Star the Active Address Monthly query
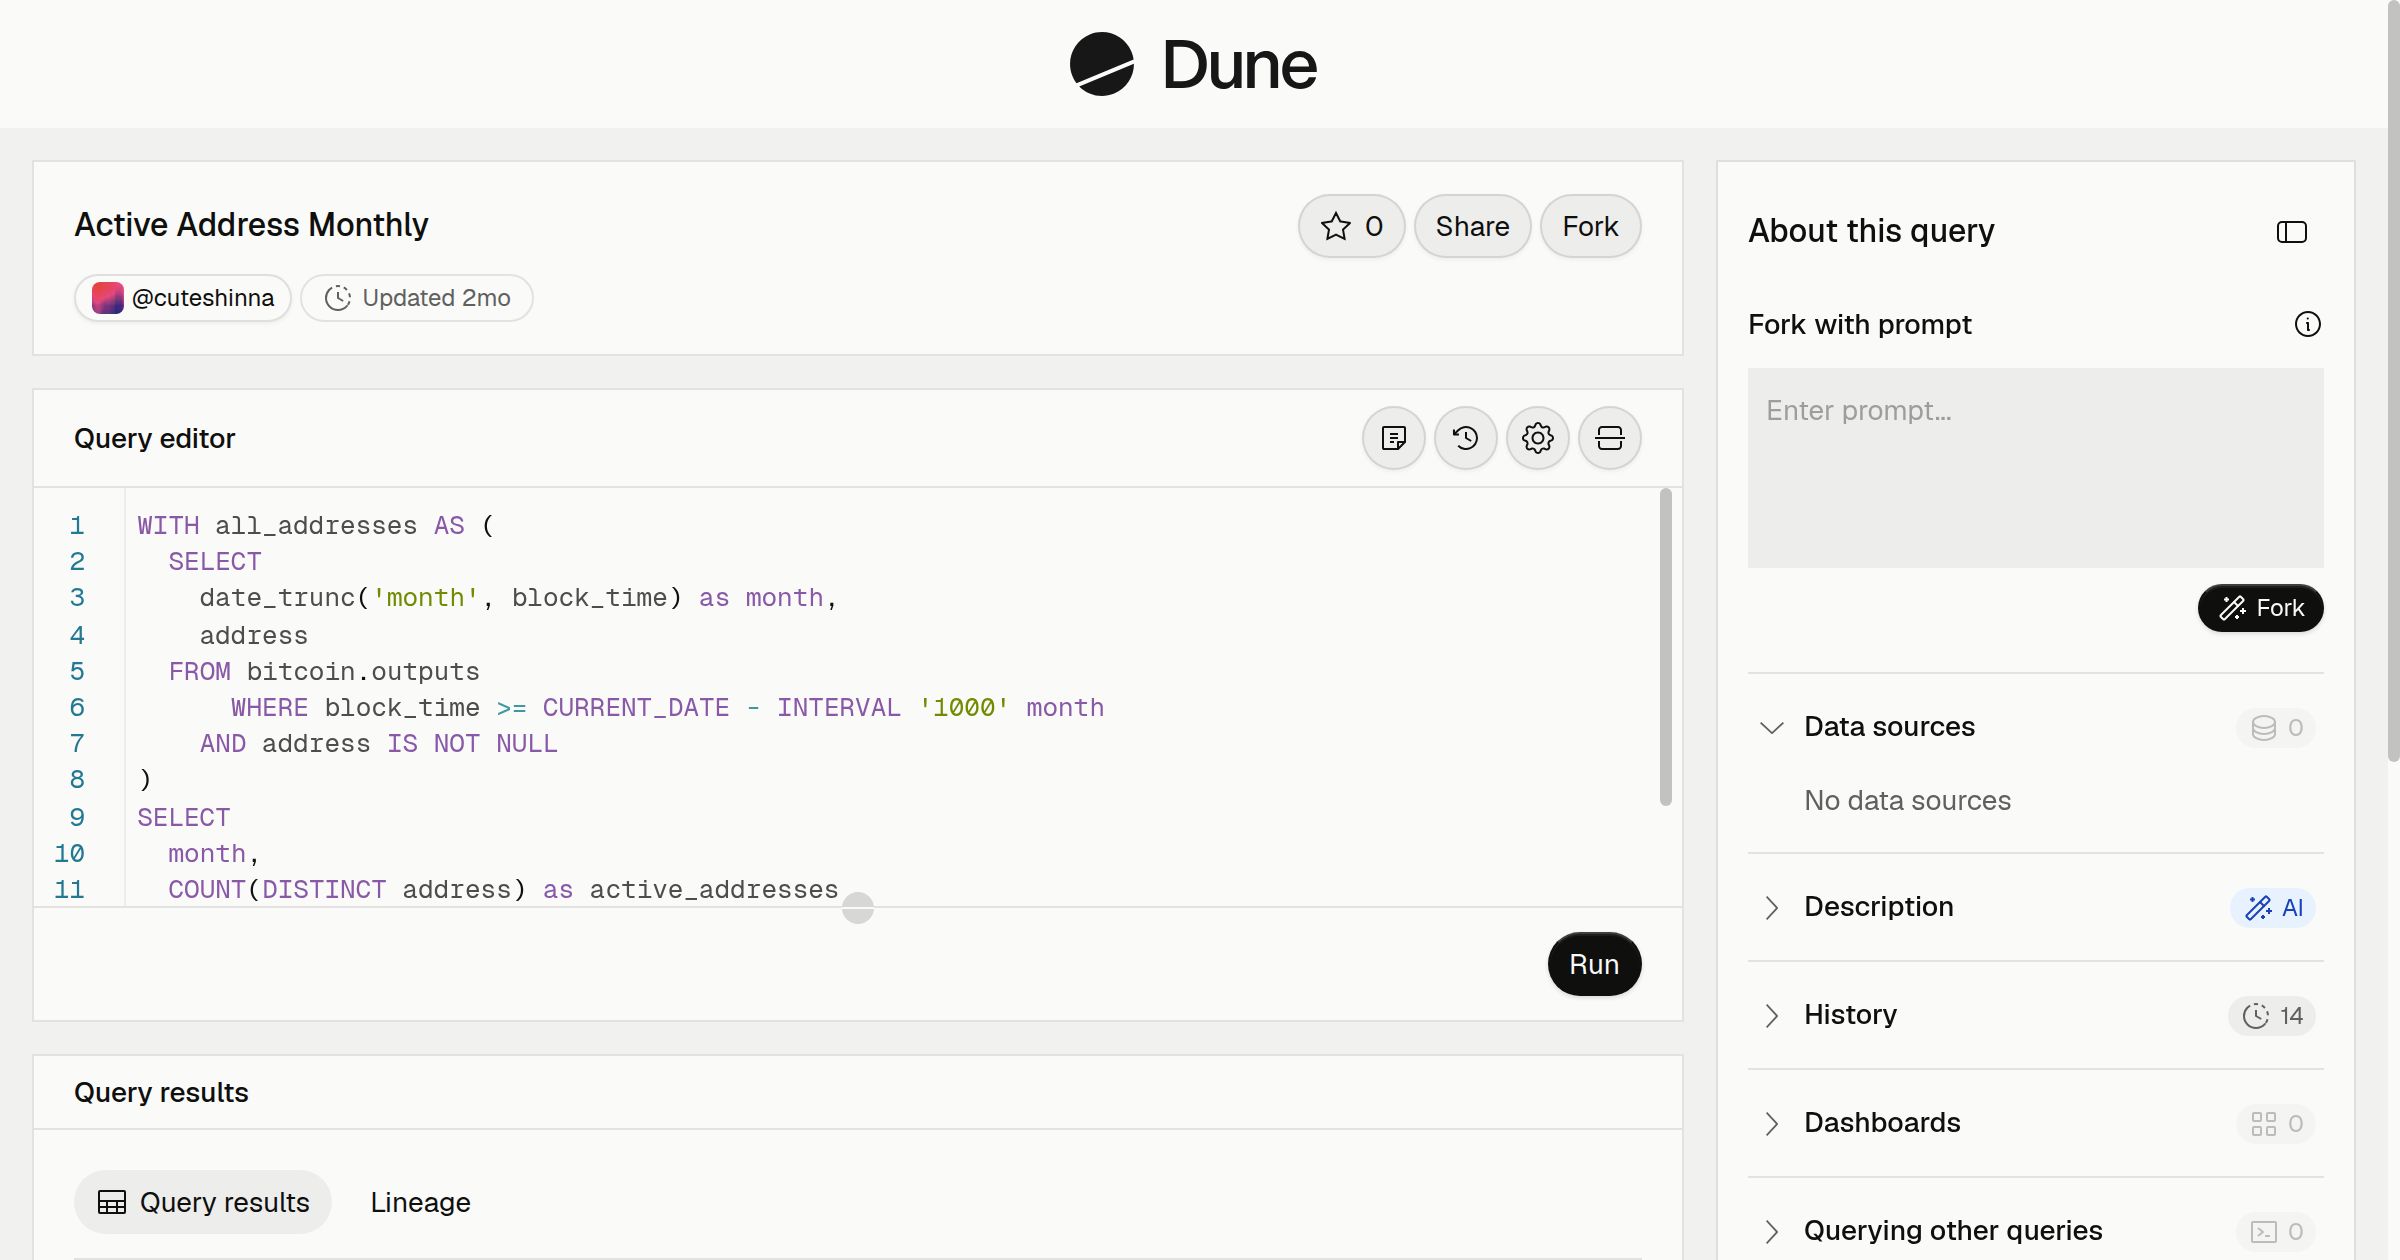 [x=1351, y=226]
